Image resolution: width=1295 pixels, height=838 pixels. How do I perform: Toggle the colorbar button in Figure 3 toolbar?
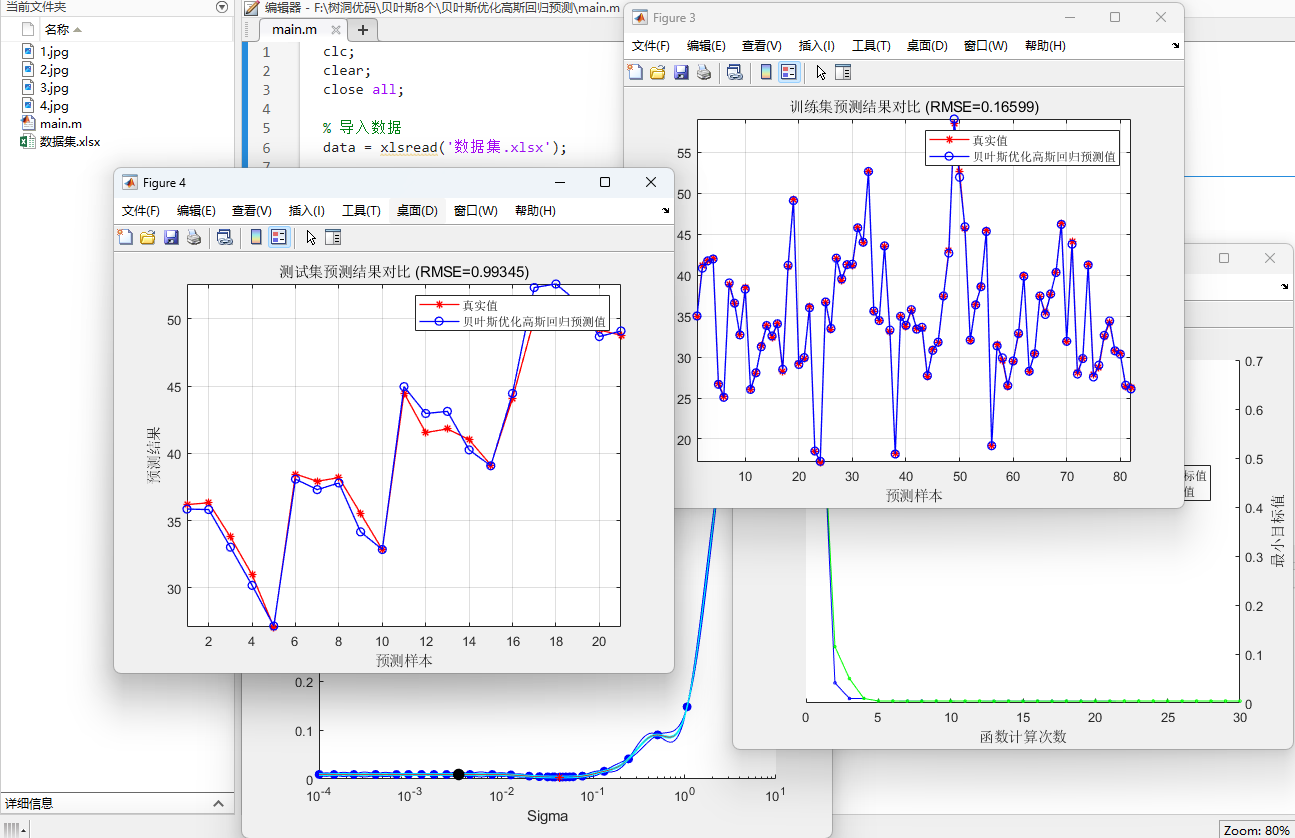764,72
